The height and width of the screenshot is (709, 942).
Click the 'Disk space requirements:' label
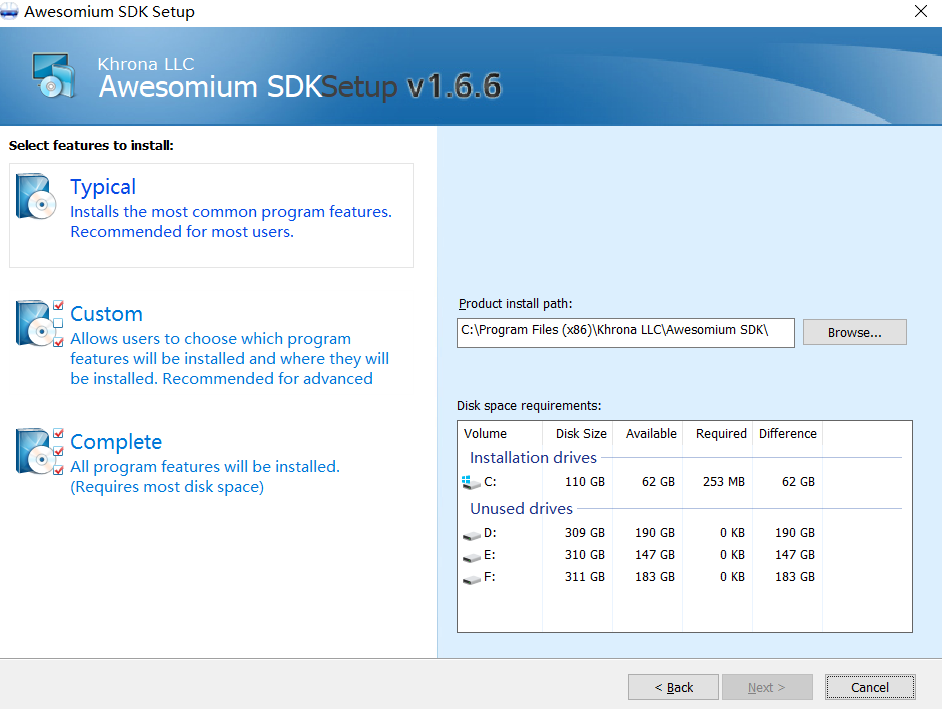tap(529, 406)
